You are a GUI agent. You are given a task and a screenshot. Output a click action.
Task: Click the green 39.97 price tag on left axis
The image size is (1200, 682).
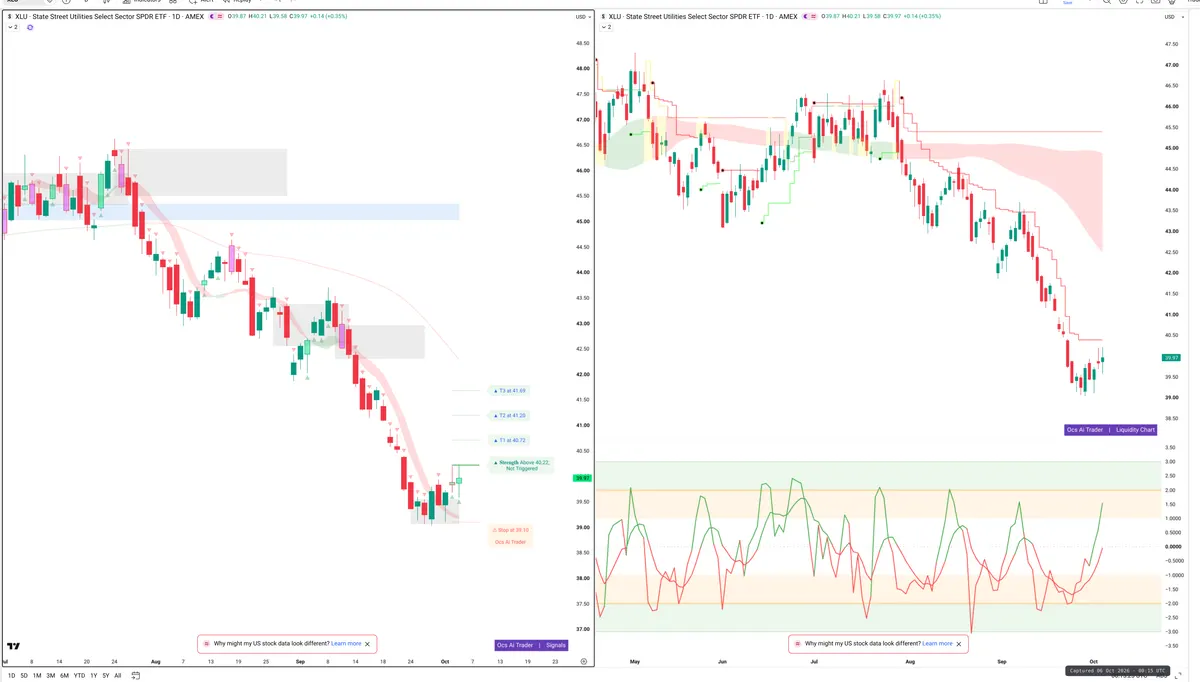tap(582, 478)
